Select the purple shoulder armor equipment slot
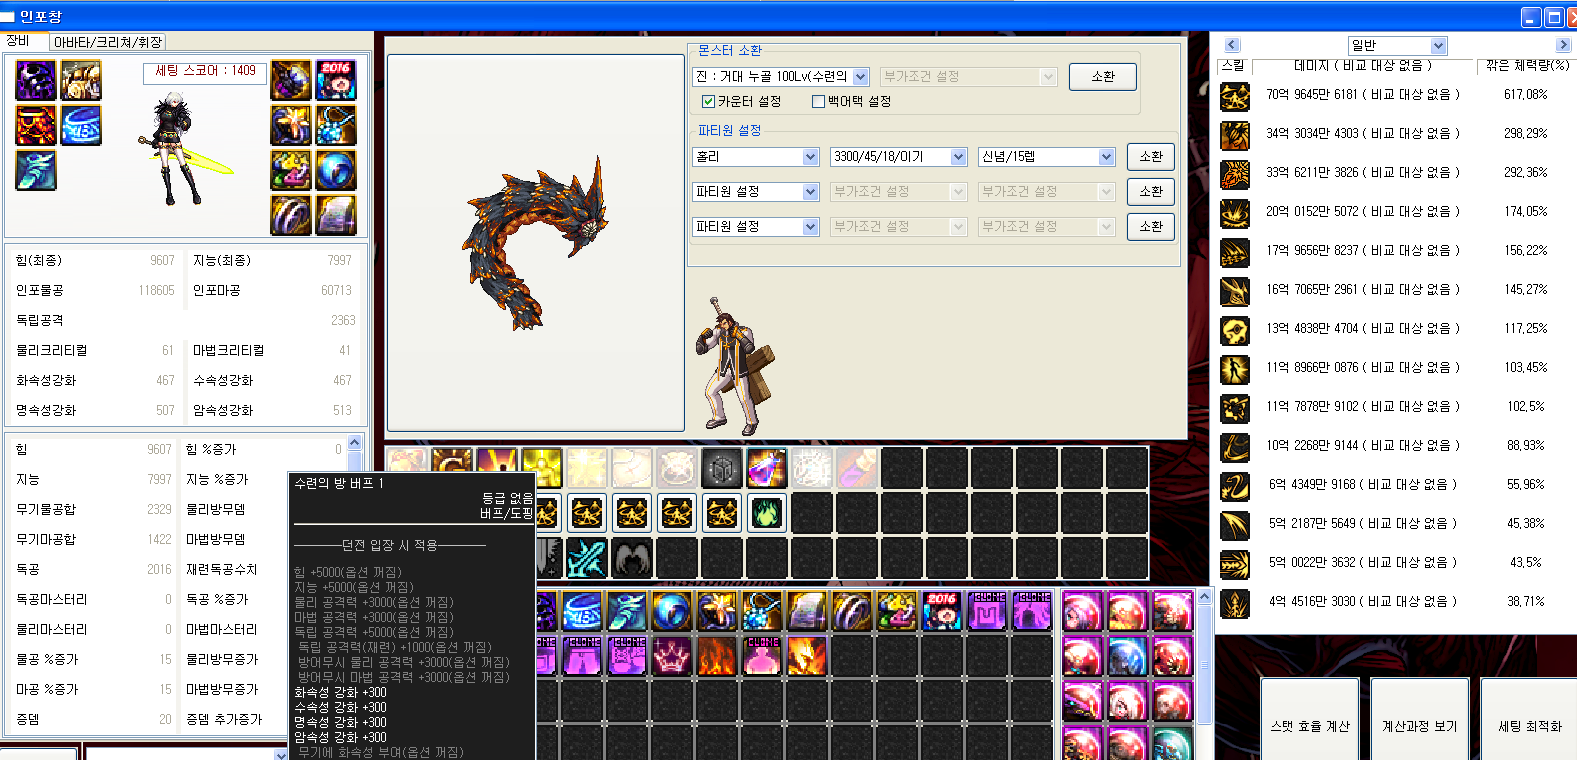The image size is (1577, 760). (36, 80)
